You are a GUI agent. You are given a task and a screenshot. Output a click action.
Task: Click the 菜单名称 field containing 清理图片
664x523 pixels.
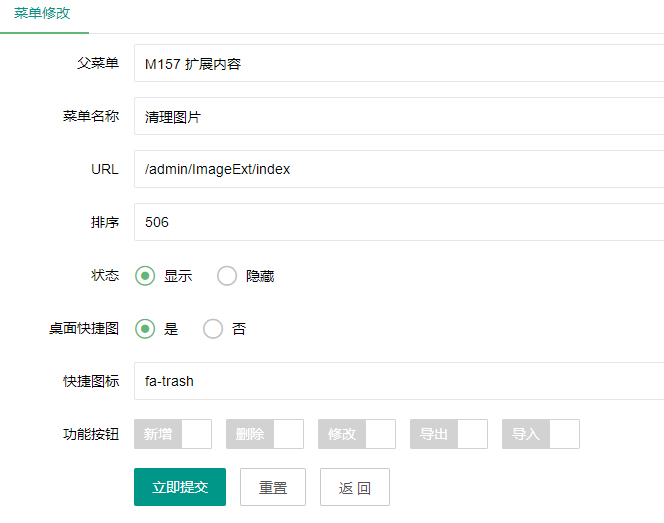click(398, 116)
